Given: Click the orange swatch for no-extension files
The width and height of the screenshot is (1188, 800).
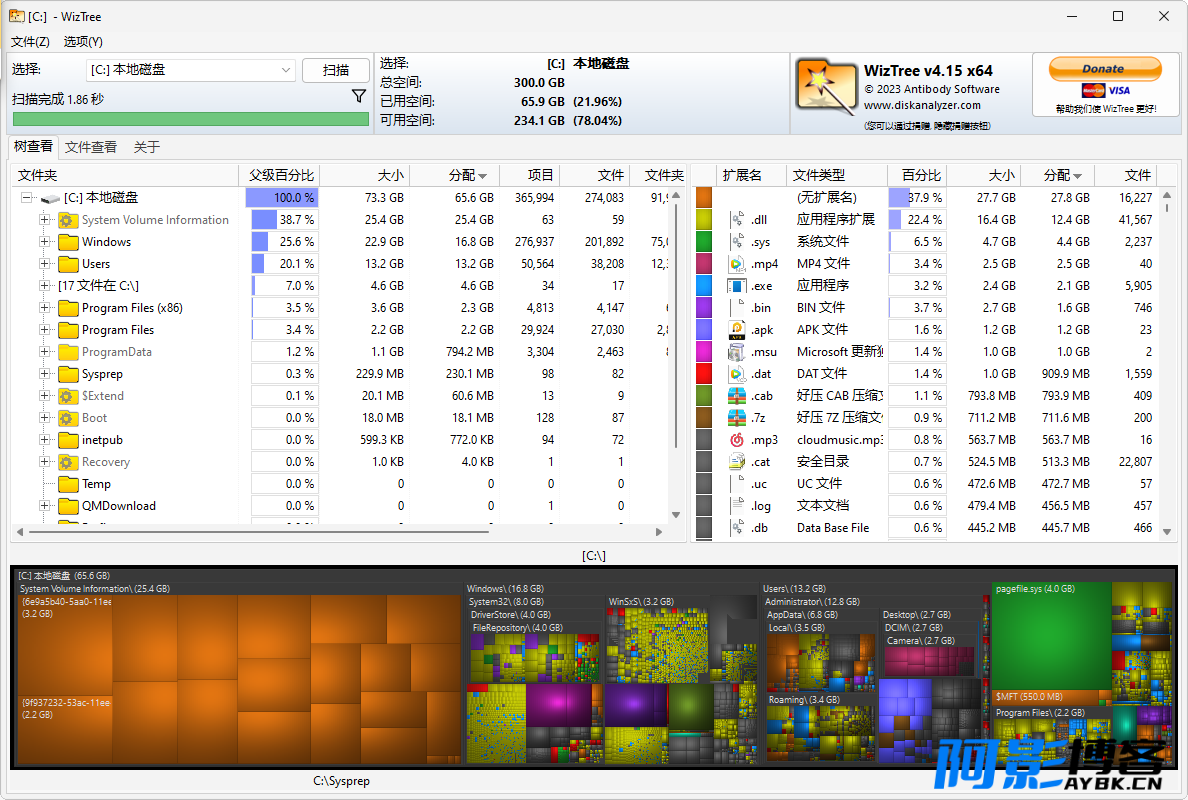Looking at the screenshot, I should [x=704, y=198].
